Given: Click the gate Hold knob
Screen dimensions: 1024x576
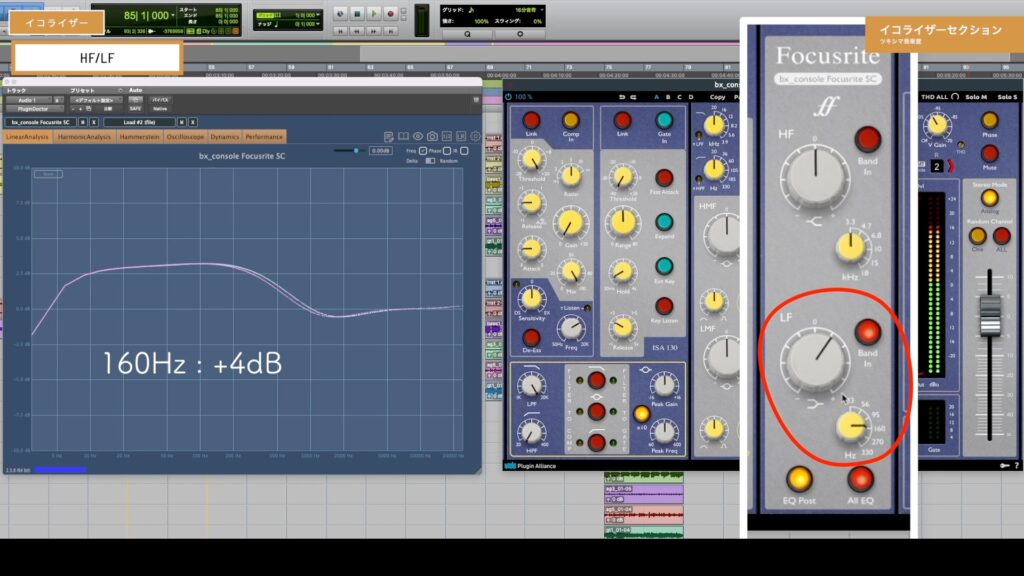Looking at the screenshot, I should pos(622,272).
